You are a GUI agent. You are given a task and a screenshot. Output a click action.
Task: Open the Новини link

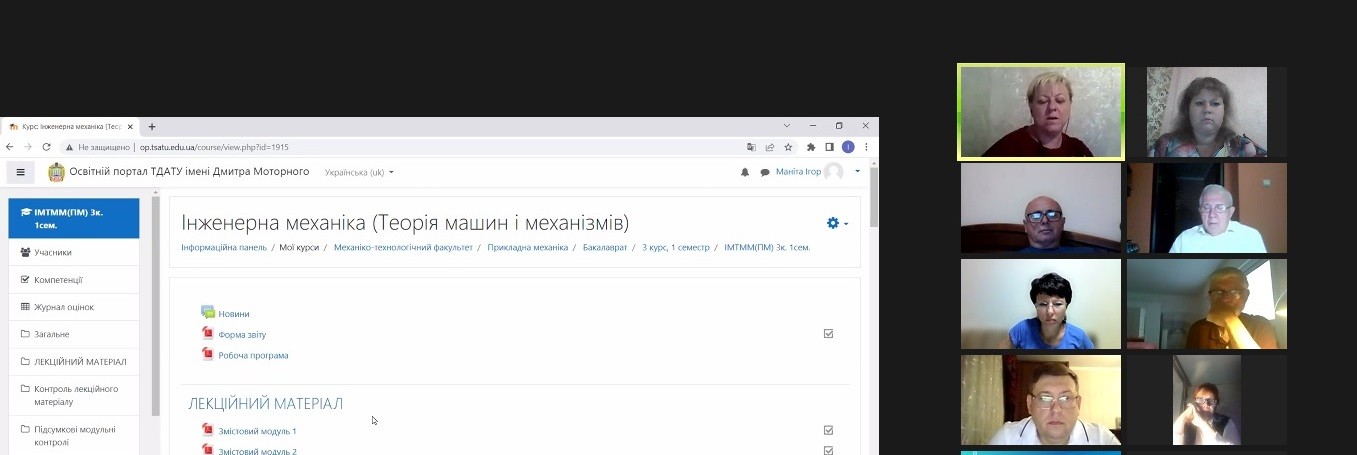point(234,314)
